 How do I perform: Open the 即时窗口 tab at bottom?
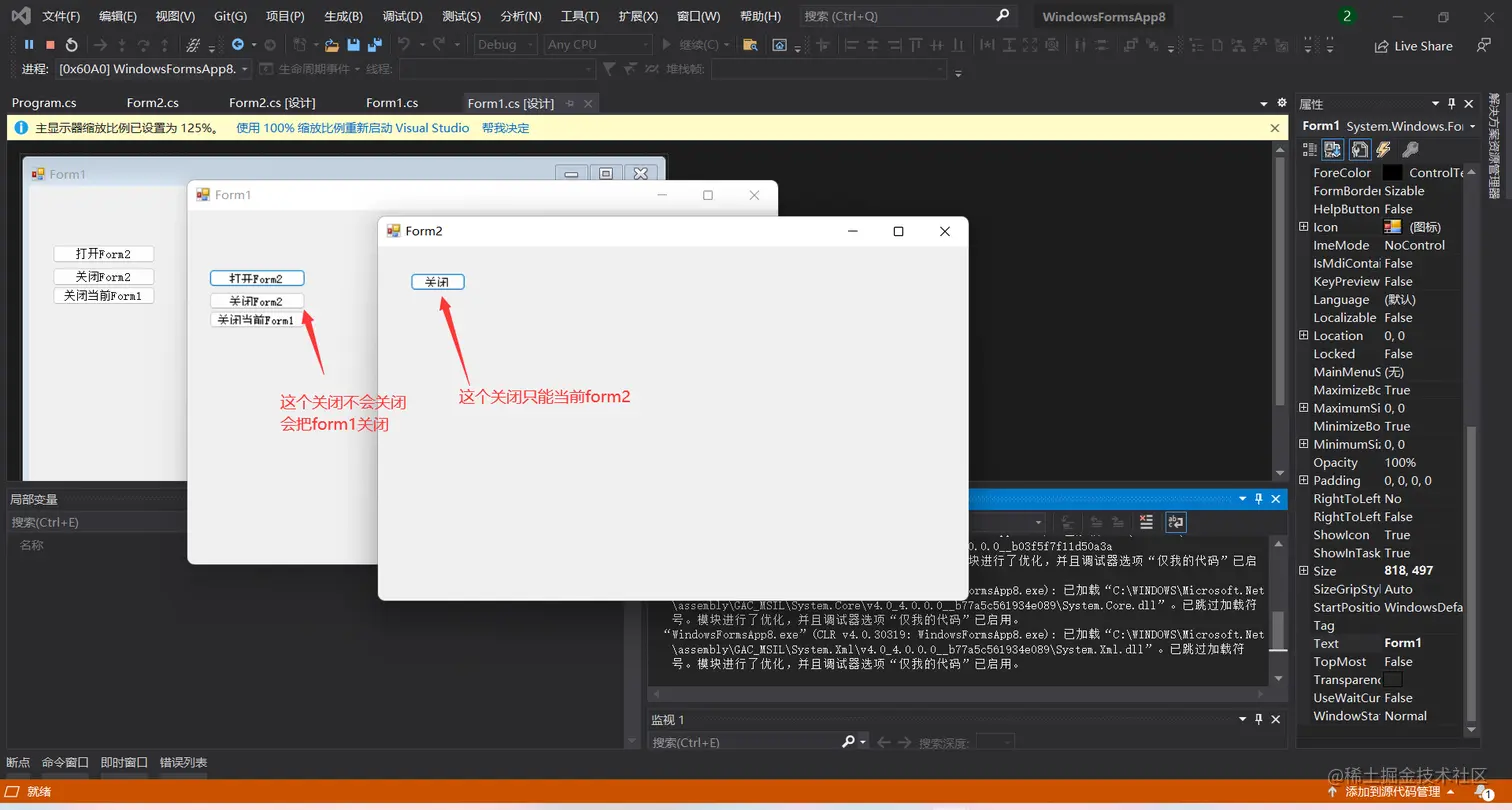click(x=124, y=763)
